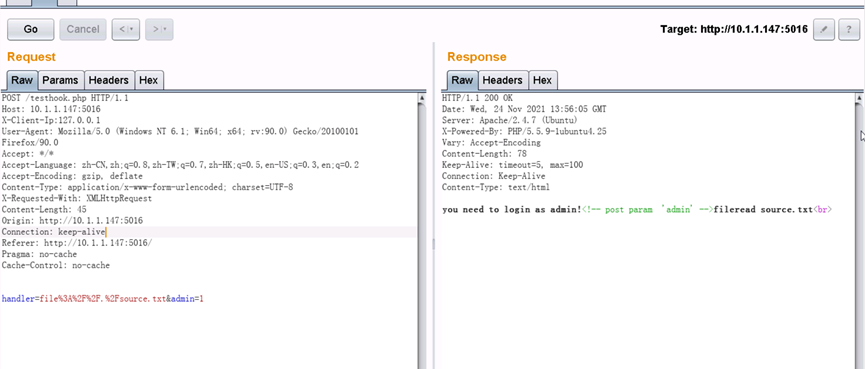Click the 'Connection: keep-alive' request line

[x=54, y=232]
